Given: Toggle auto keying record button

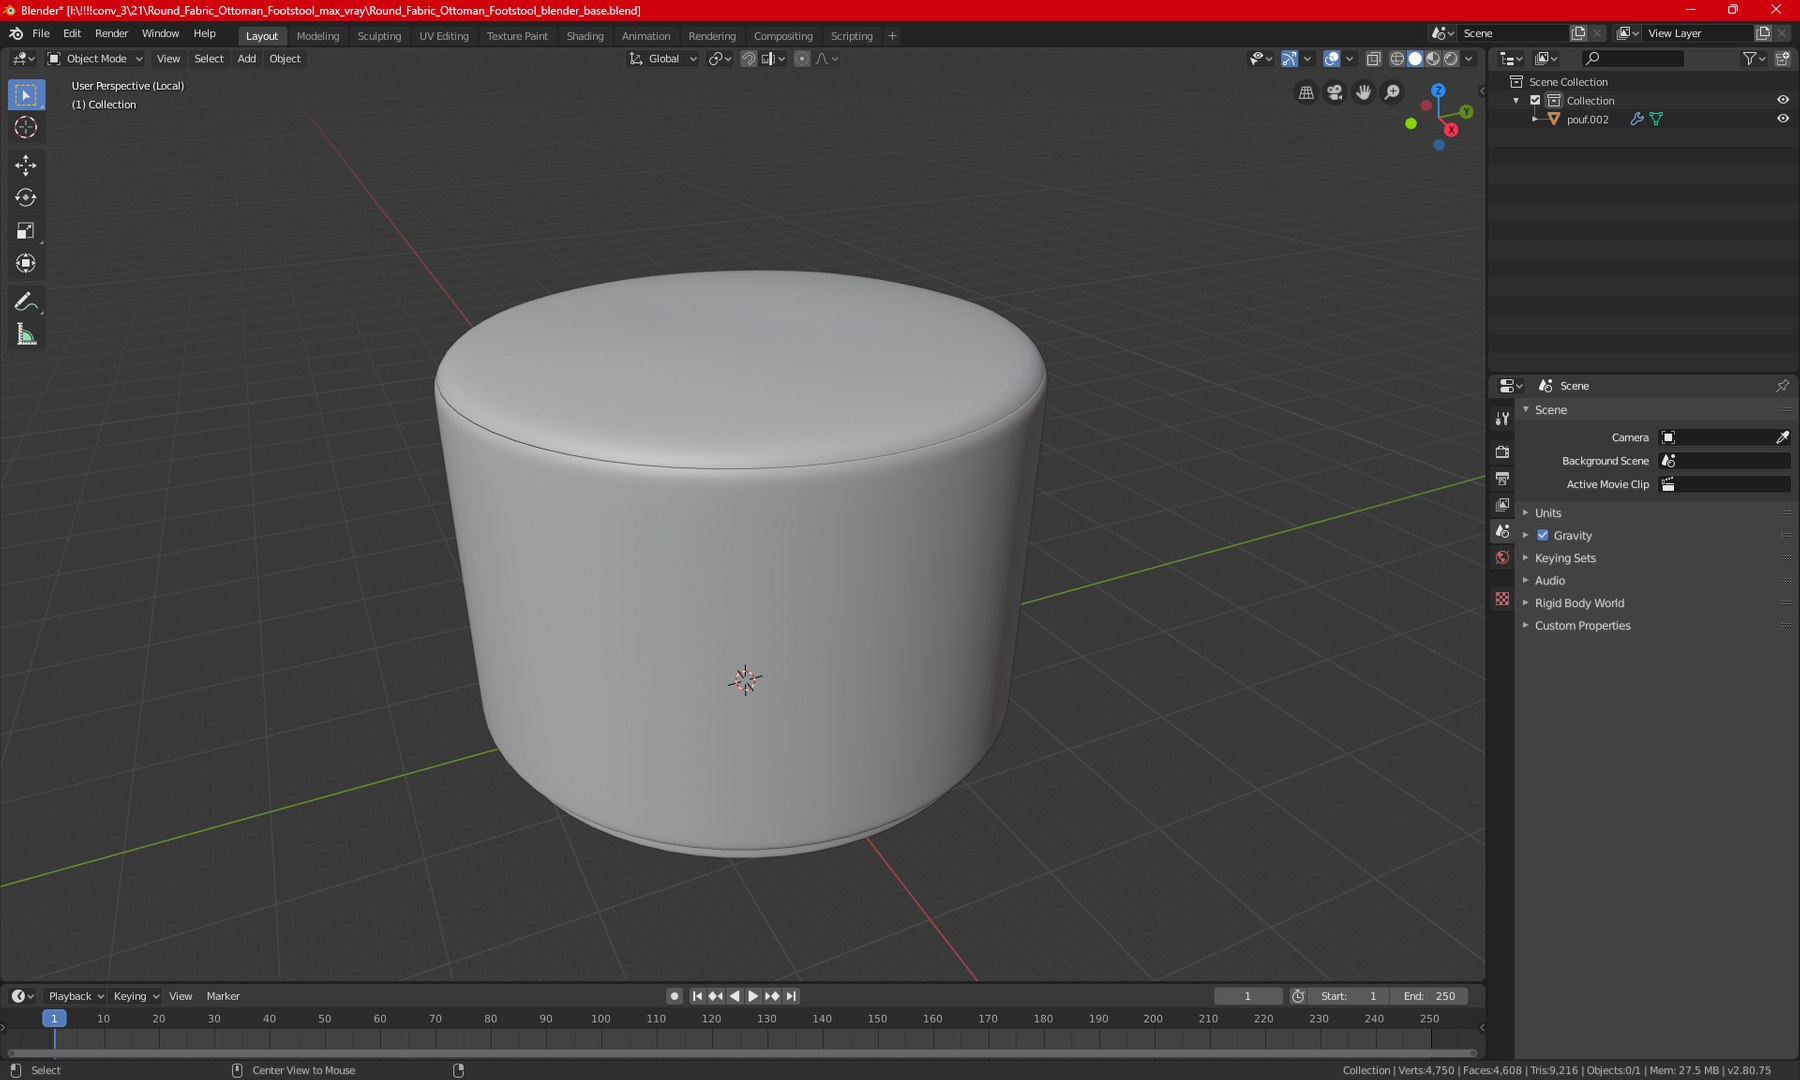Looking at the screenshot, I should (x=674, y=996).
